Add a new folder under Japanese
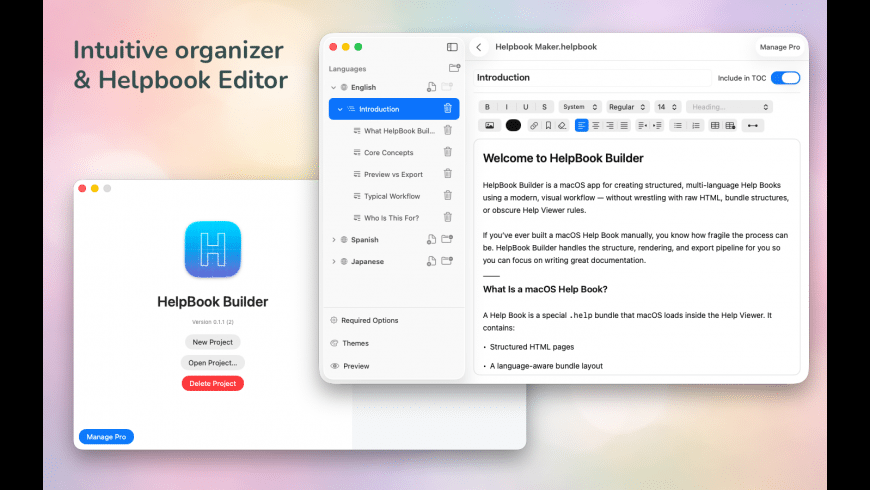The image size is (870, 490). (447, 261)
